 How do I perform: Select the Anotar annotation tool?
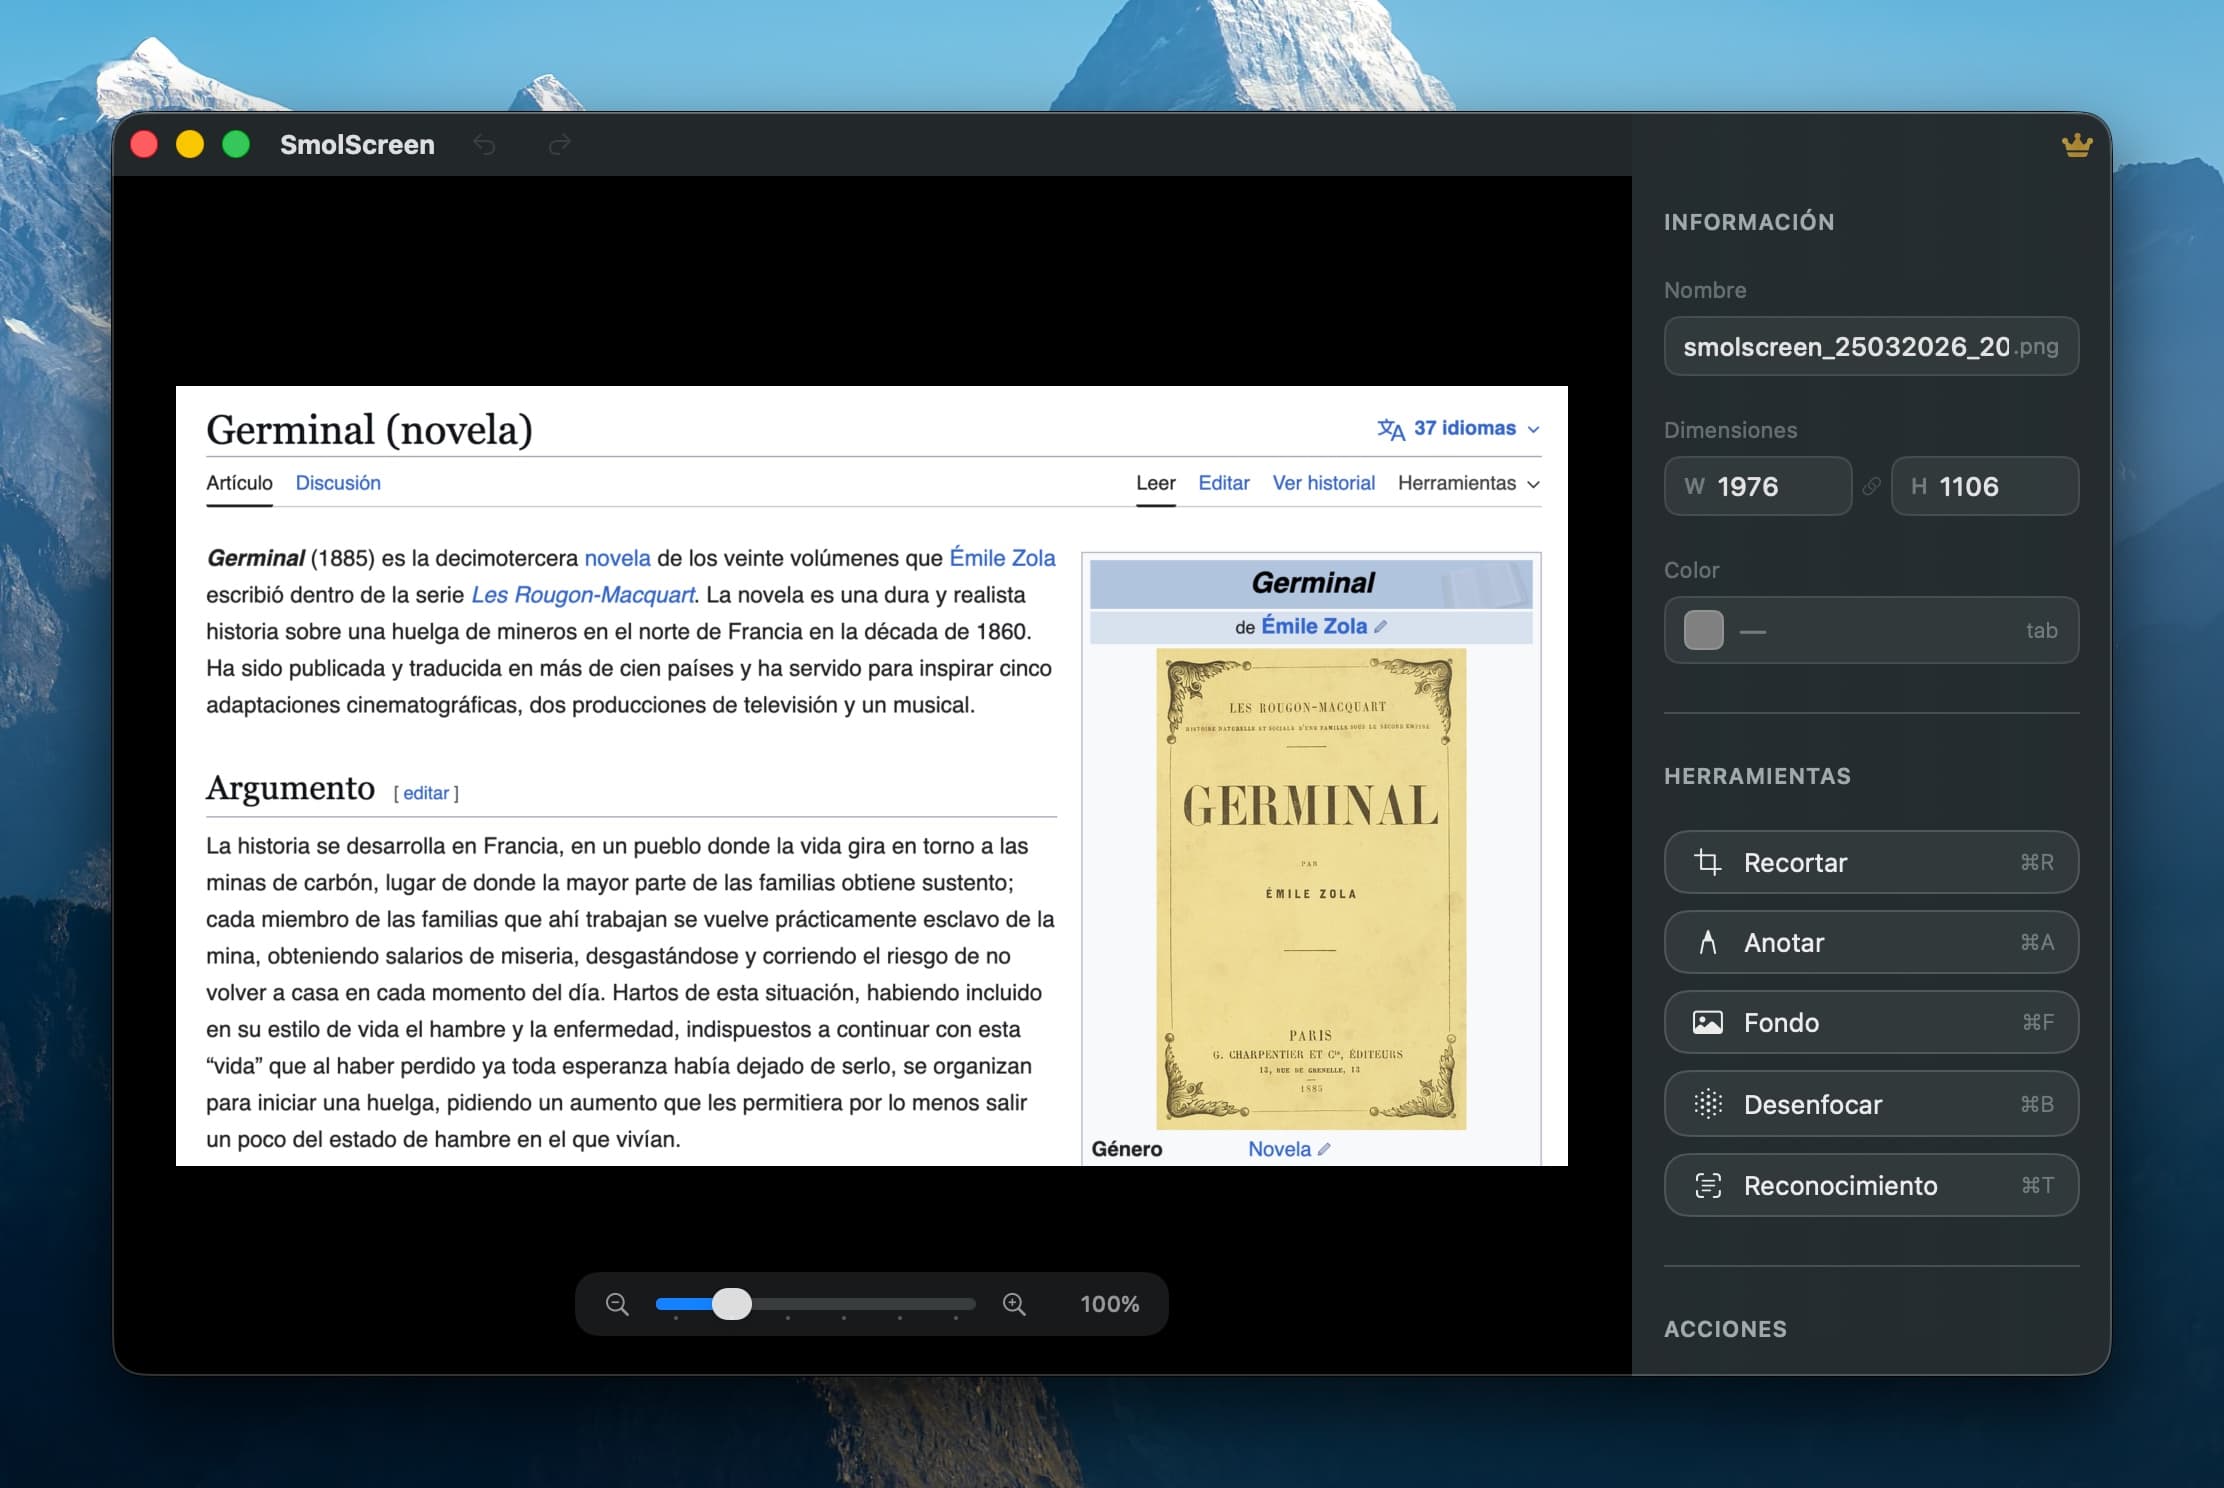click(1871, 942)
